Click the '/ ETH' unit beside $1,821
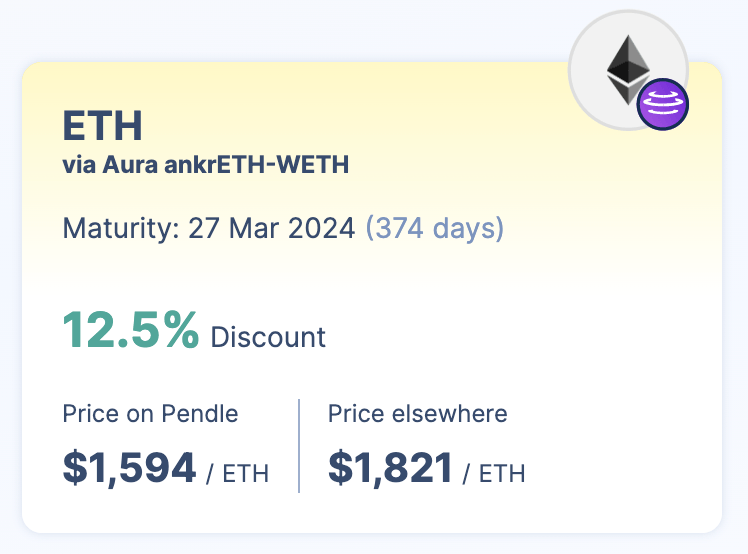Image resolution: width=748 pixels, height=554 pixels. tap(494, 474)
